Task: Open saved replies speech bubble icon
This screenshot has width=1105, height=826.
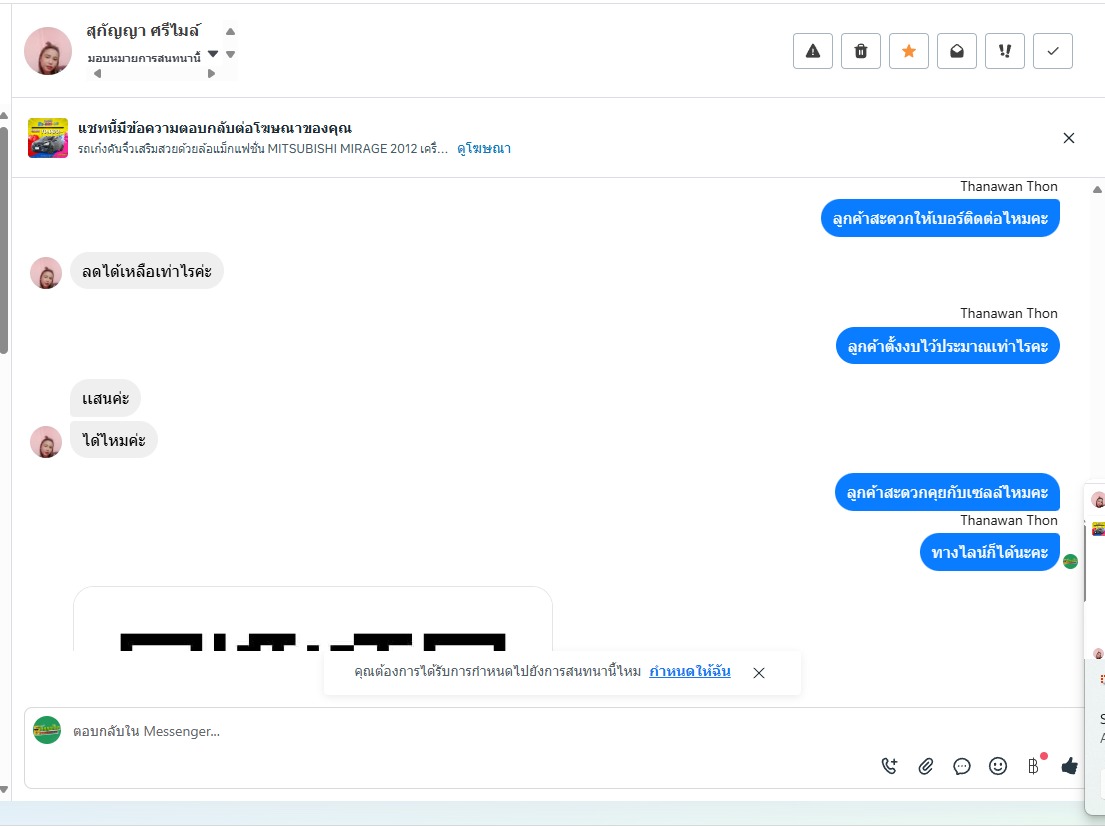Action: [x=961, y=766]
